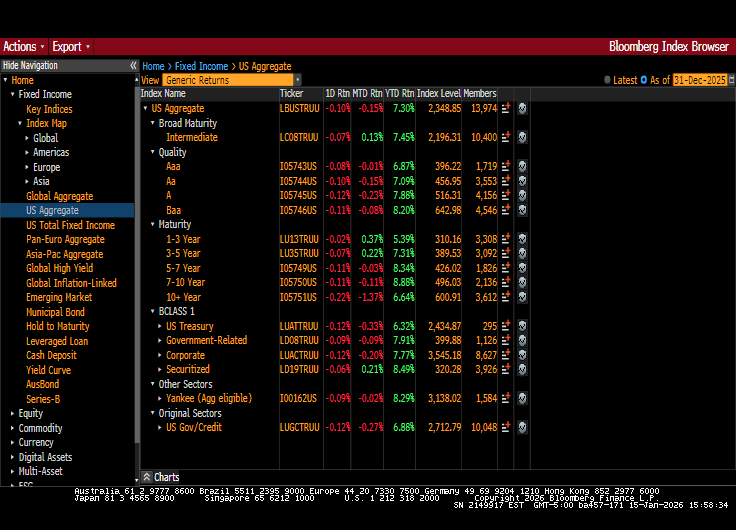
Task: Collapse the BCLASS 1 group
Action: (153, 311)
